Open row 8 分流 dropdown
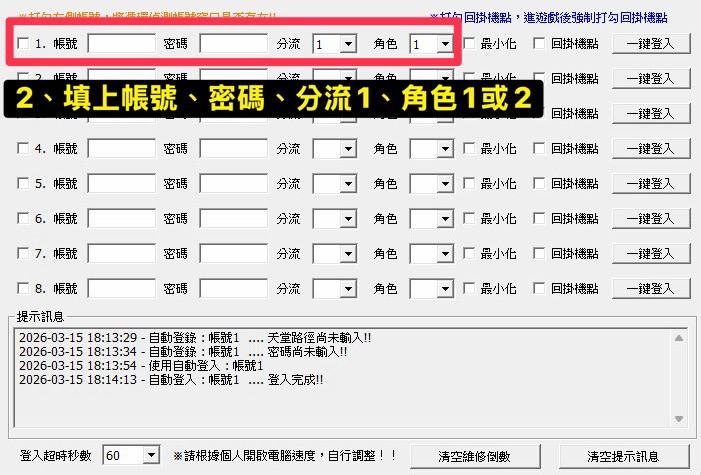Image resolution: width=701 pixels, height=475 pixels. (x=348, y=288)
